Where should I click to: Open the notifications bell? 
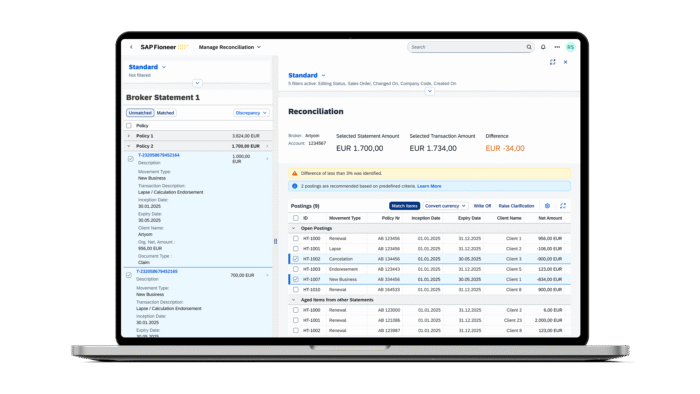(x=543, y=47)
